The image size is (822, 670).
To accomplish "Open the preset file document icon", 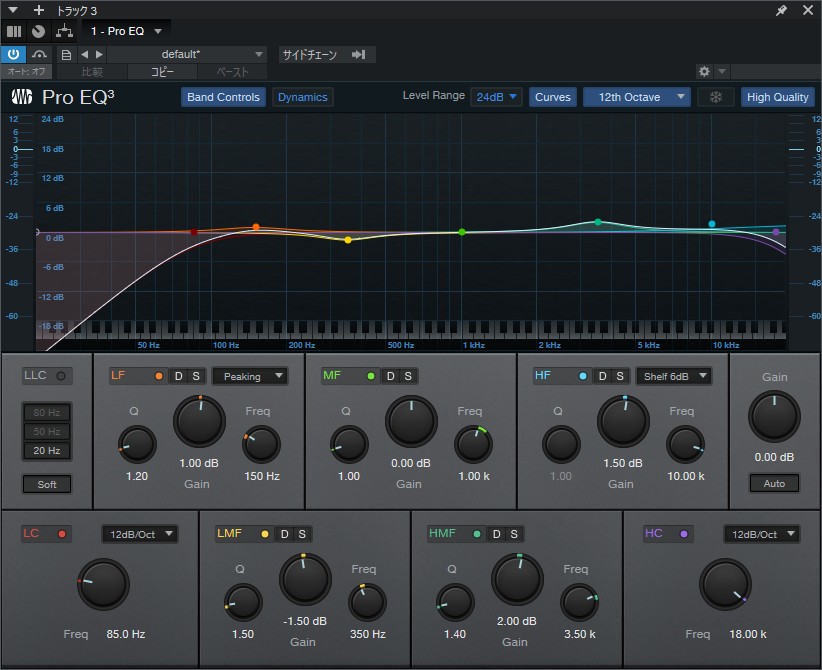I will click(x=66, y=55).
